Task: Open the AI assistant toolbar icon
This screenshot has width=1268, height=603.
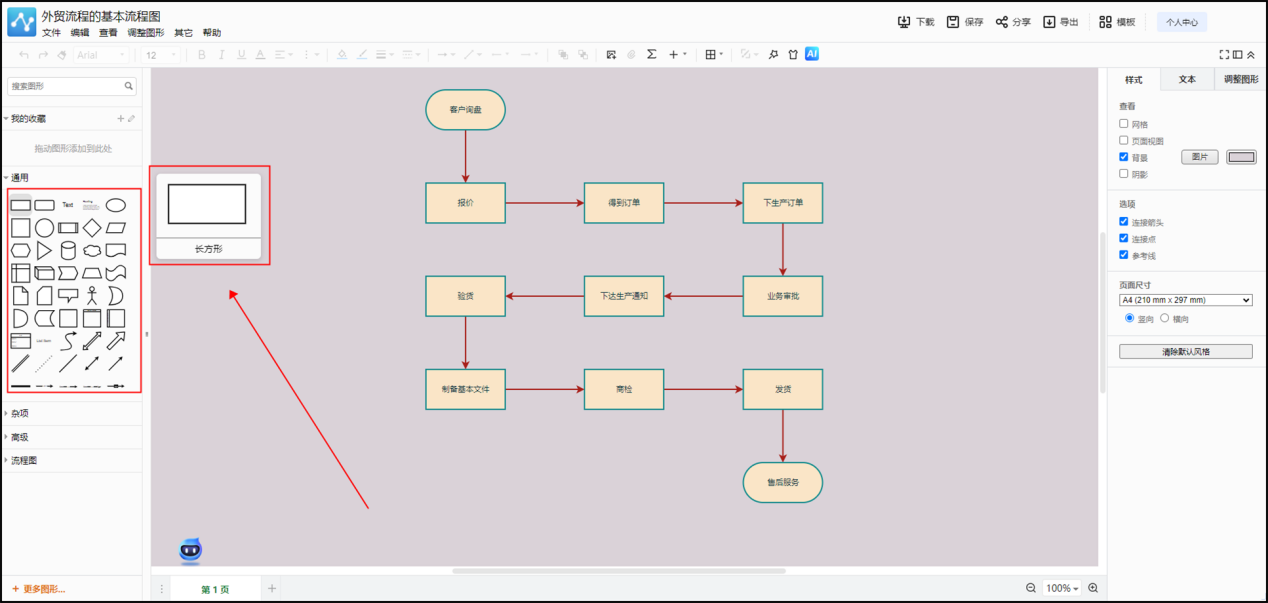Action: click(x=812, y=54)
